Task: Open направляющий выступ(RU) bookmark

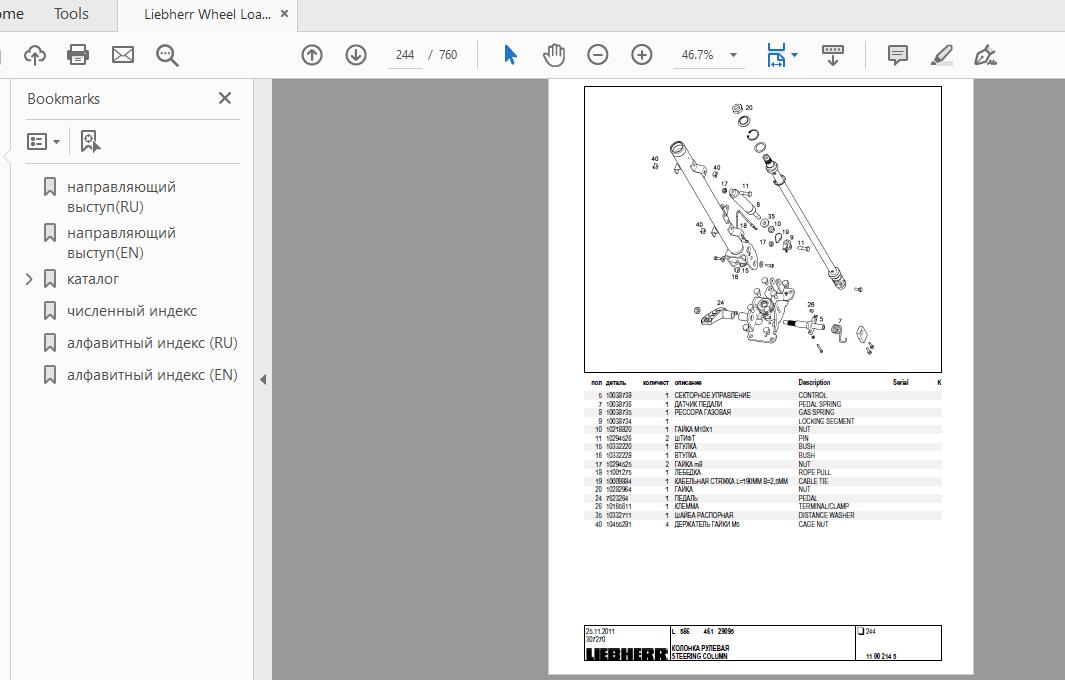Action: tap(121, 196)
